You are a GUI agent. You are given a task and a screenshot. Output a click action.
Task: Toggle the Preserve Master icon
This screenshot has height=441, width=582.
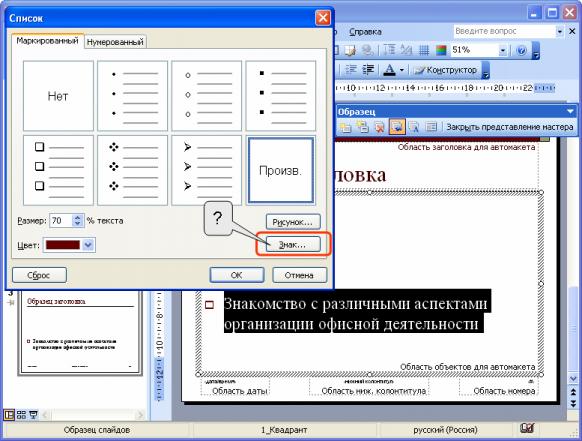coord(397,127)
